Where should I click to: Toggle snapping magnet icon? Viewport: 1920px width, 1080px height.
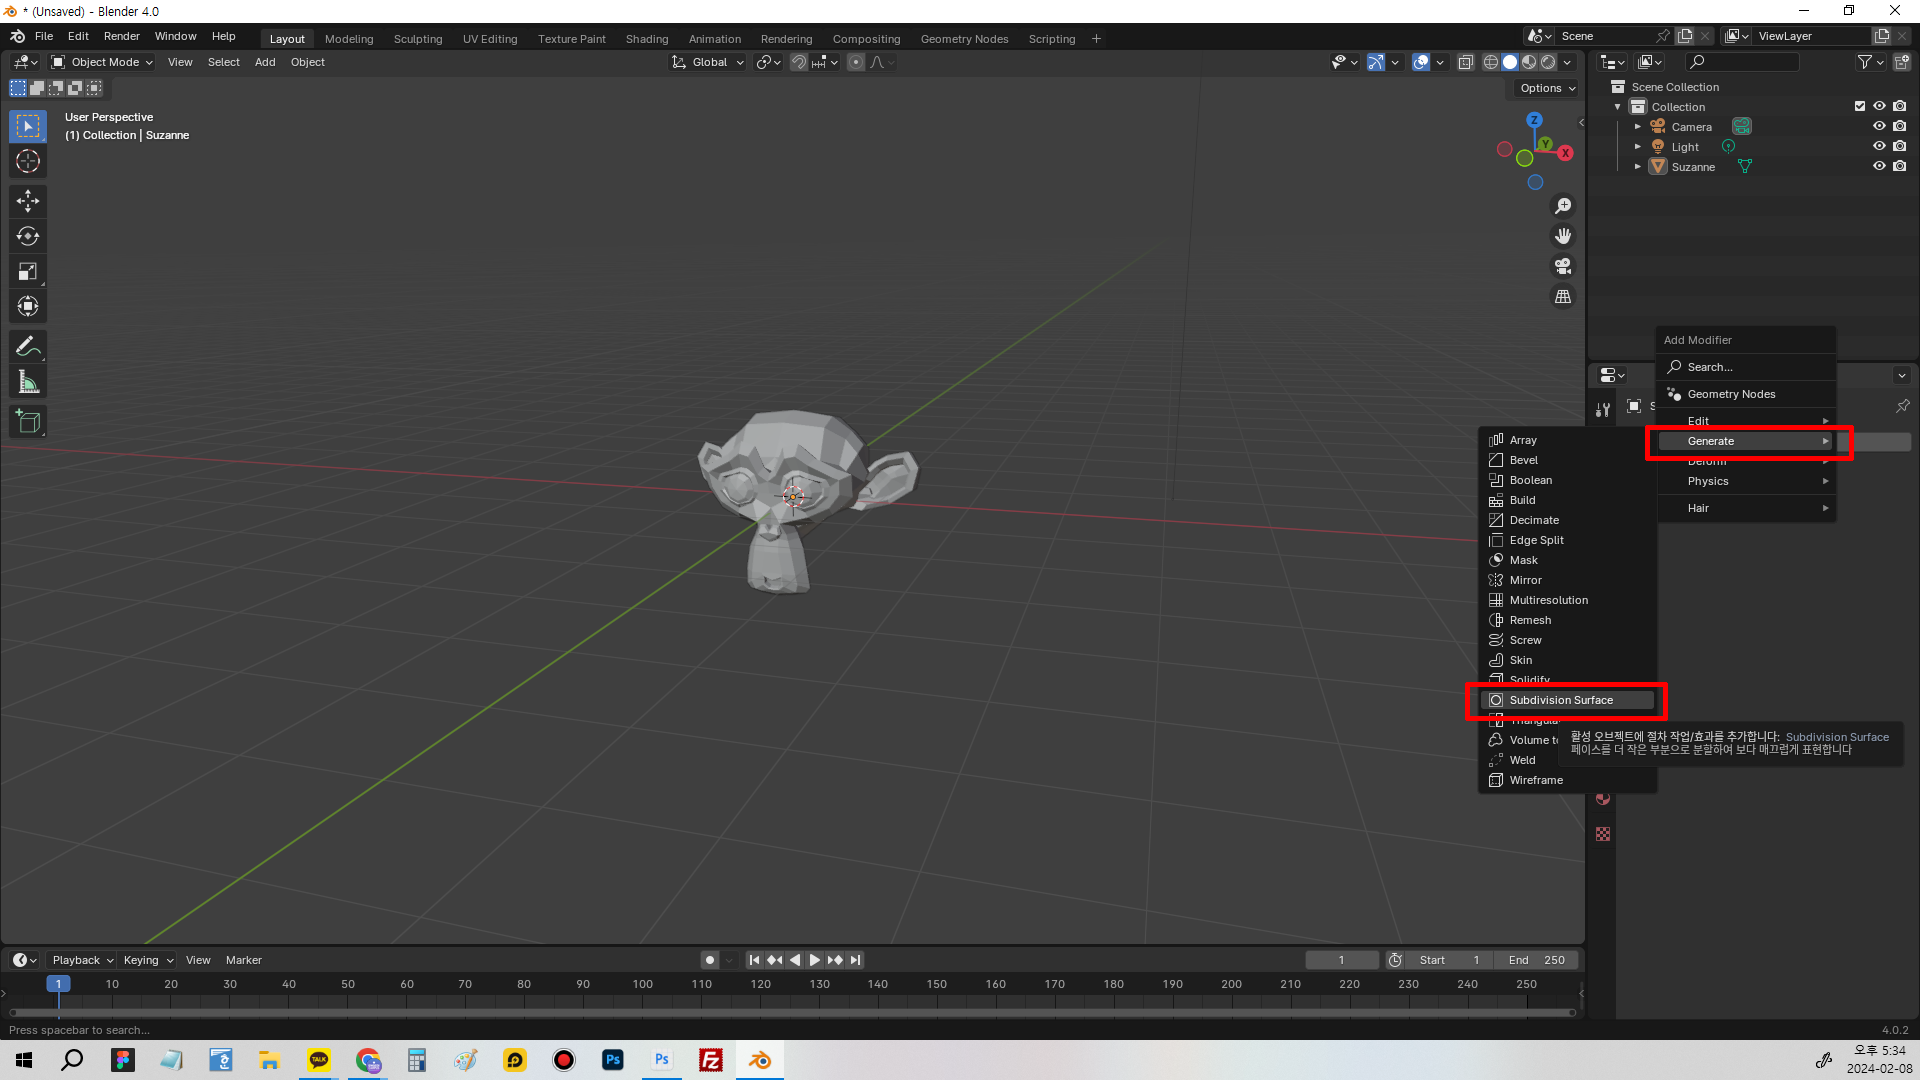coord(799,62)
